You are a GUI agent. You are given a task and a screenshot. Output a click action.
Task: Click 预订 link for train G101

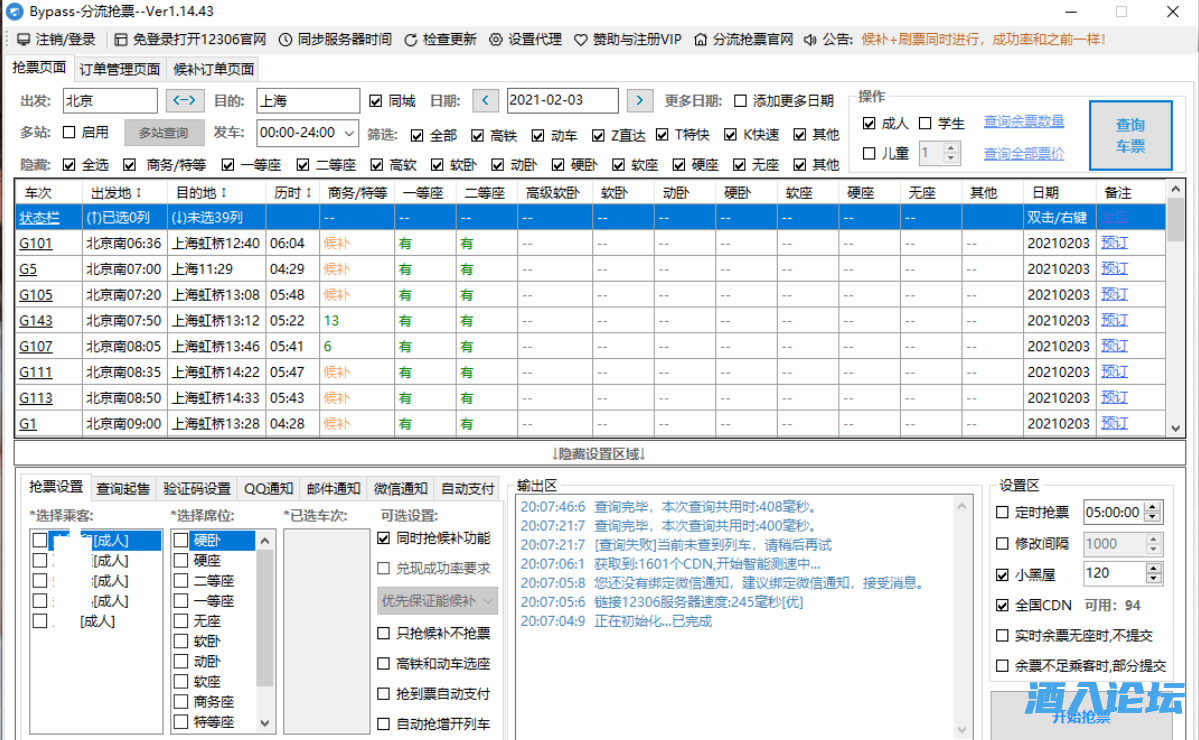tap(1114, 243)
